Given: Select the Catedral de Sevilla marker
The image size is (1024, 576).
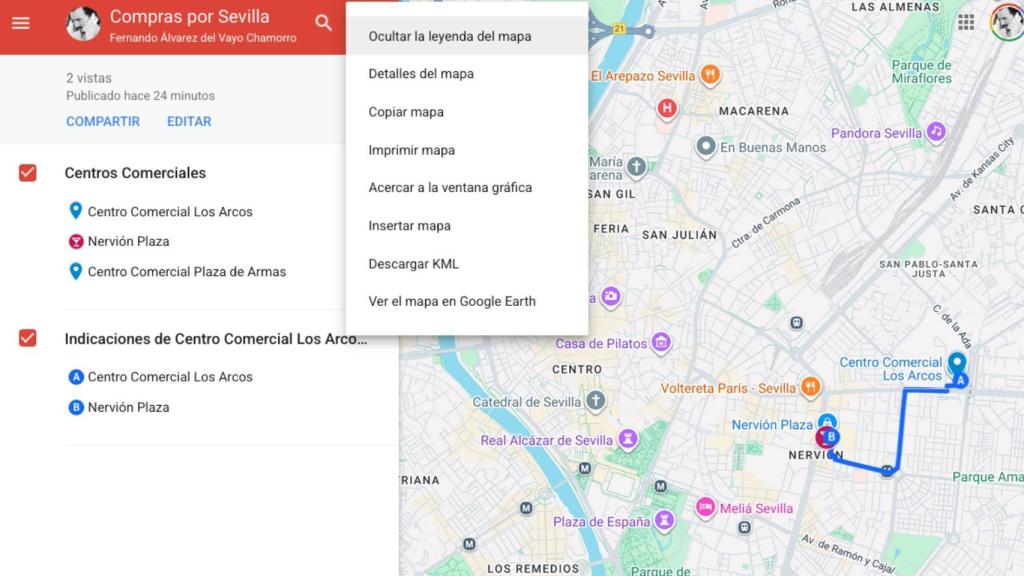Looking at the screenshot, I should 596,402.
